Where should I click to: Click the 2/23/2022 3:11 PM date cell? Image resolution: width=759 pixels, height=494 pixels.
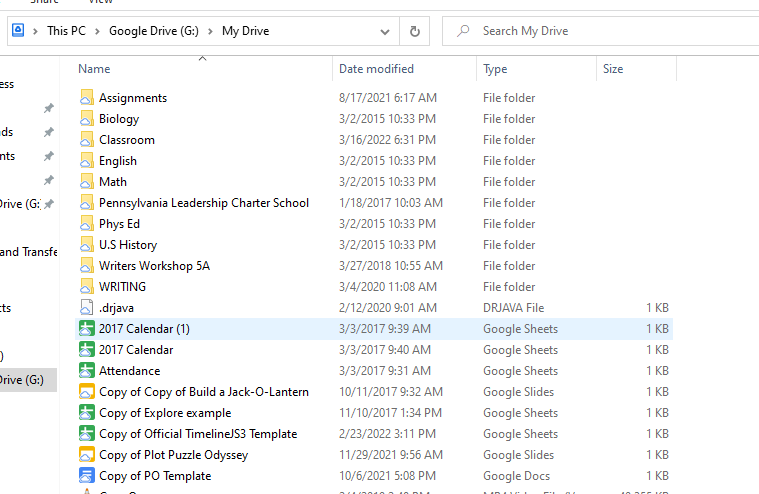387,434
